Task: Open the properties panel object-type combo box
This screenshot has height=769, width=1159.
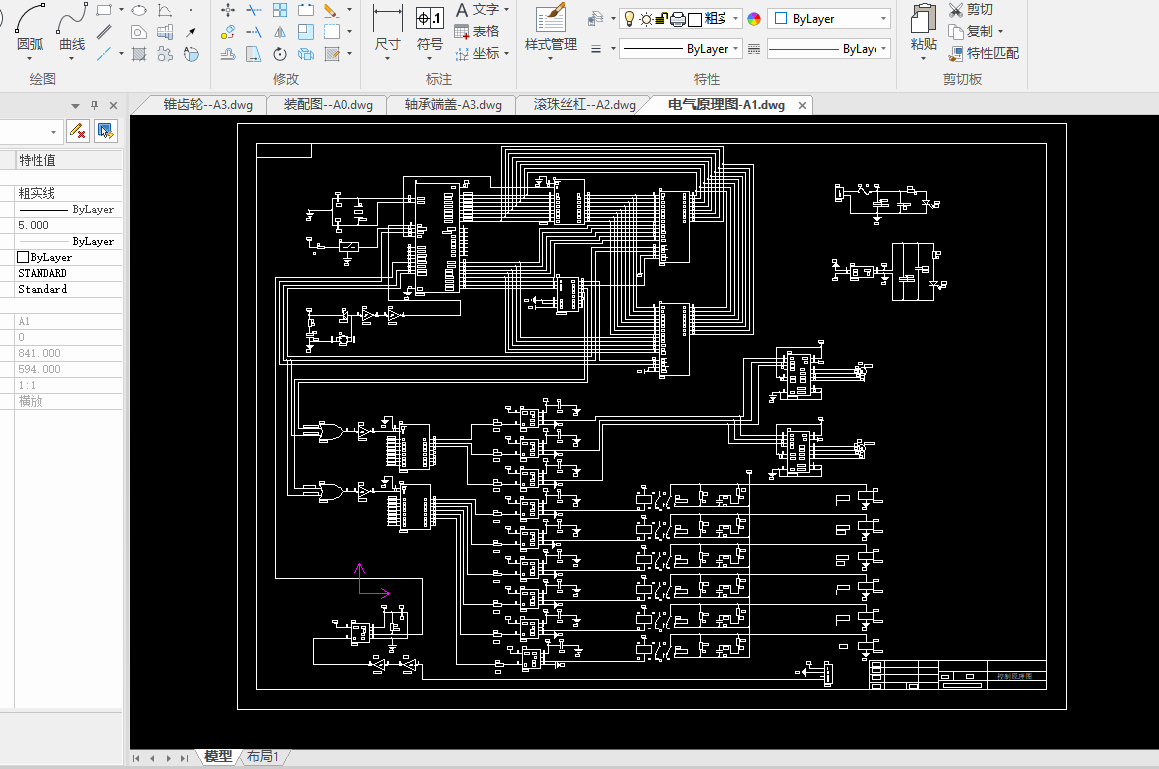Action: 30,132
